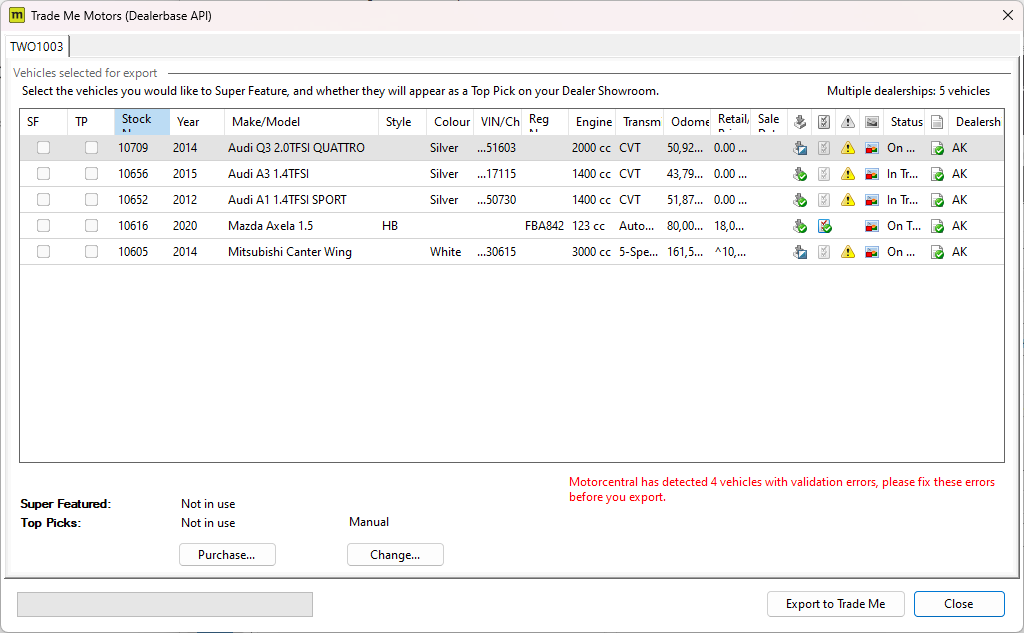This screenshot has width=1024, height=633.
Task: Tick Super Feature checkbox for Audi A3
Action: [44, 174]
